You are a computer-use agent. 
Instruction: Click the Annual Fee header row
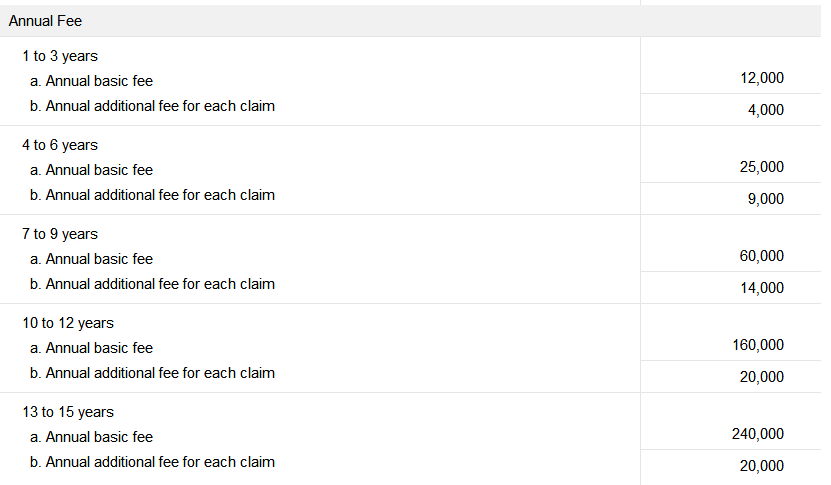point(46,20)
